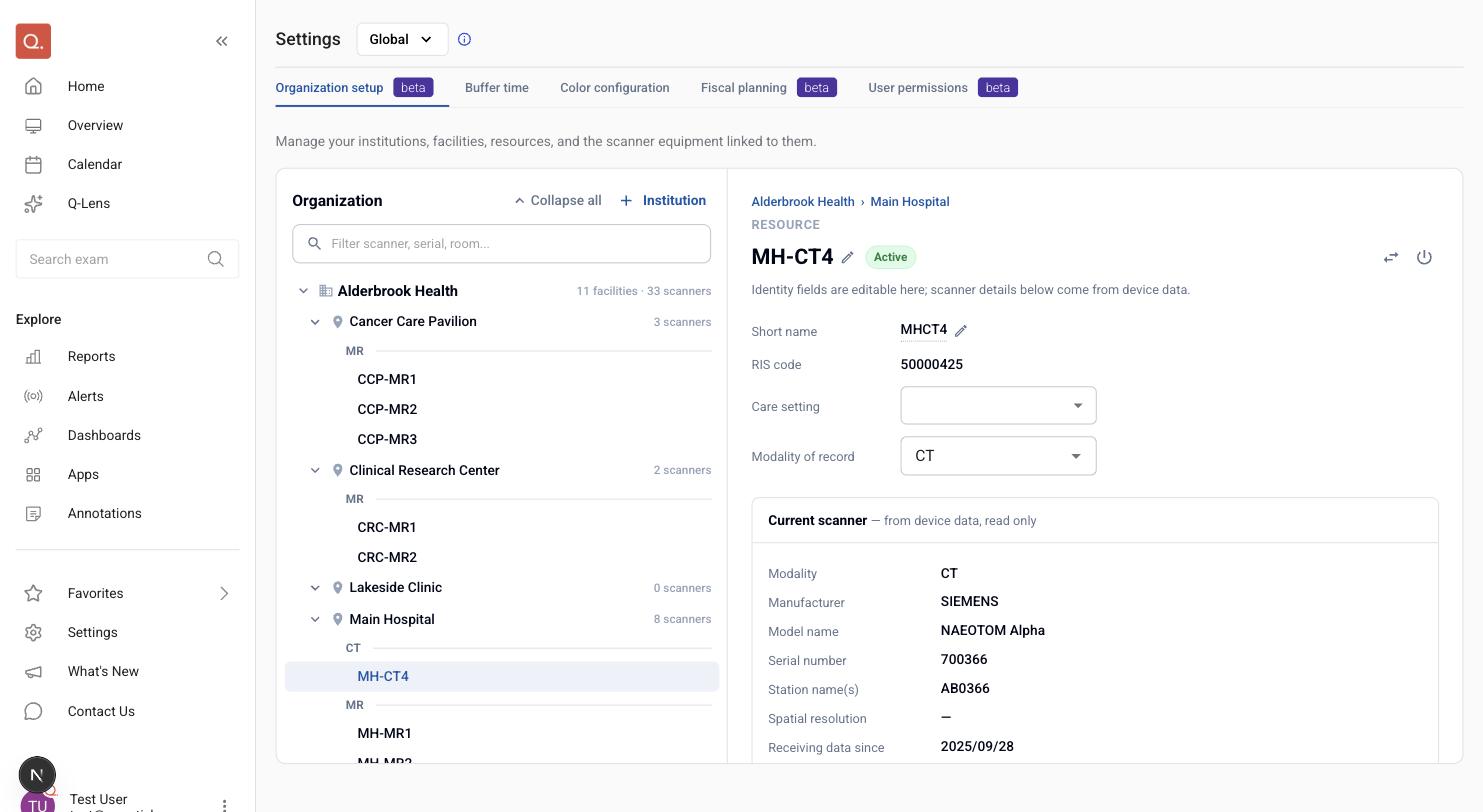Open the Care setting dropdown

tap(998, 405)
